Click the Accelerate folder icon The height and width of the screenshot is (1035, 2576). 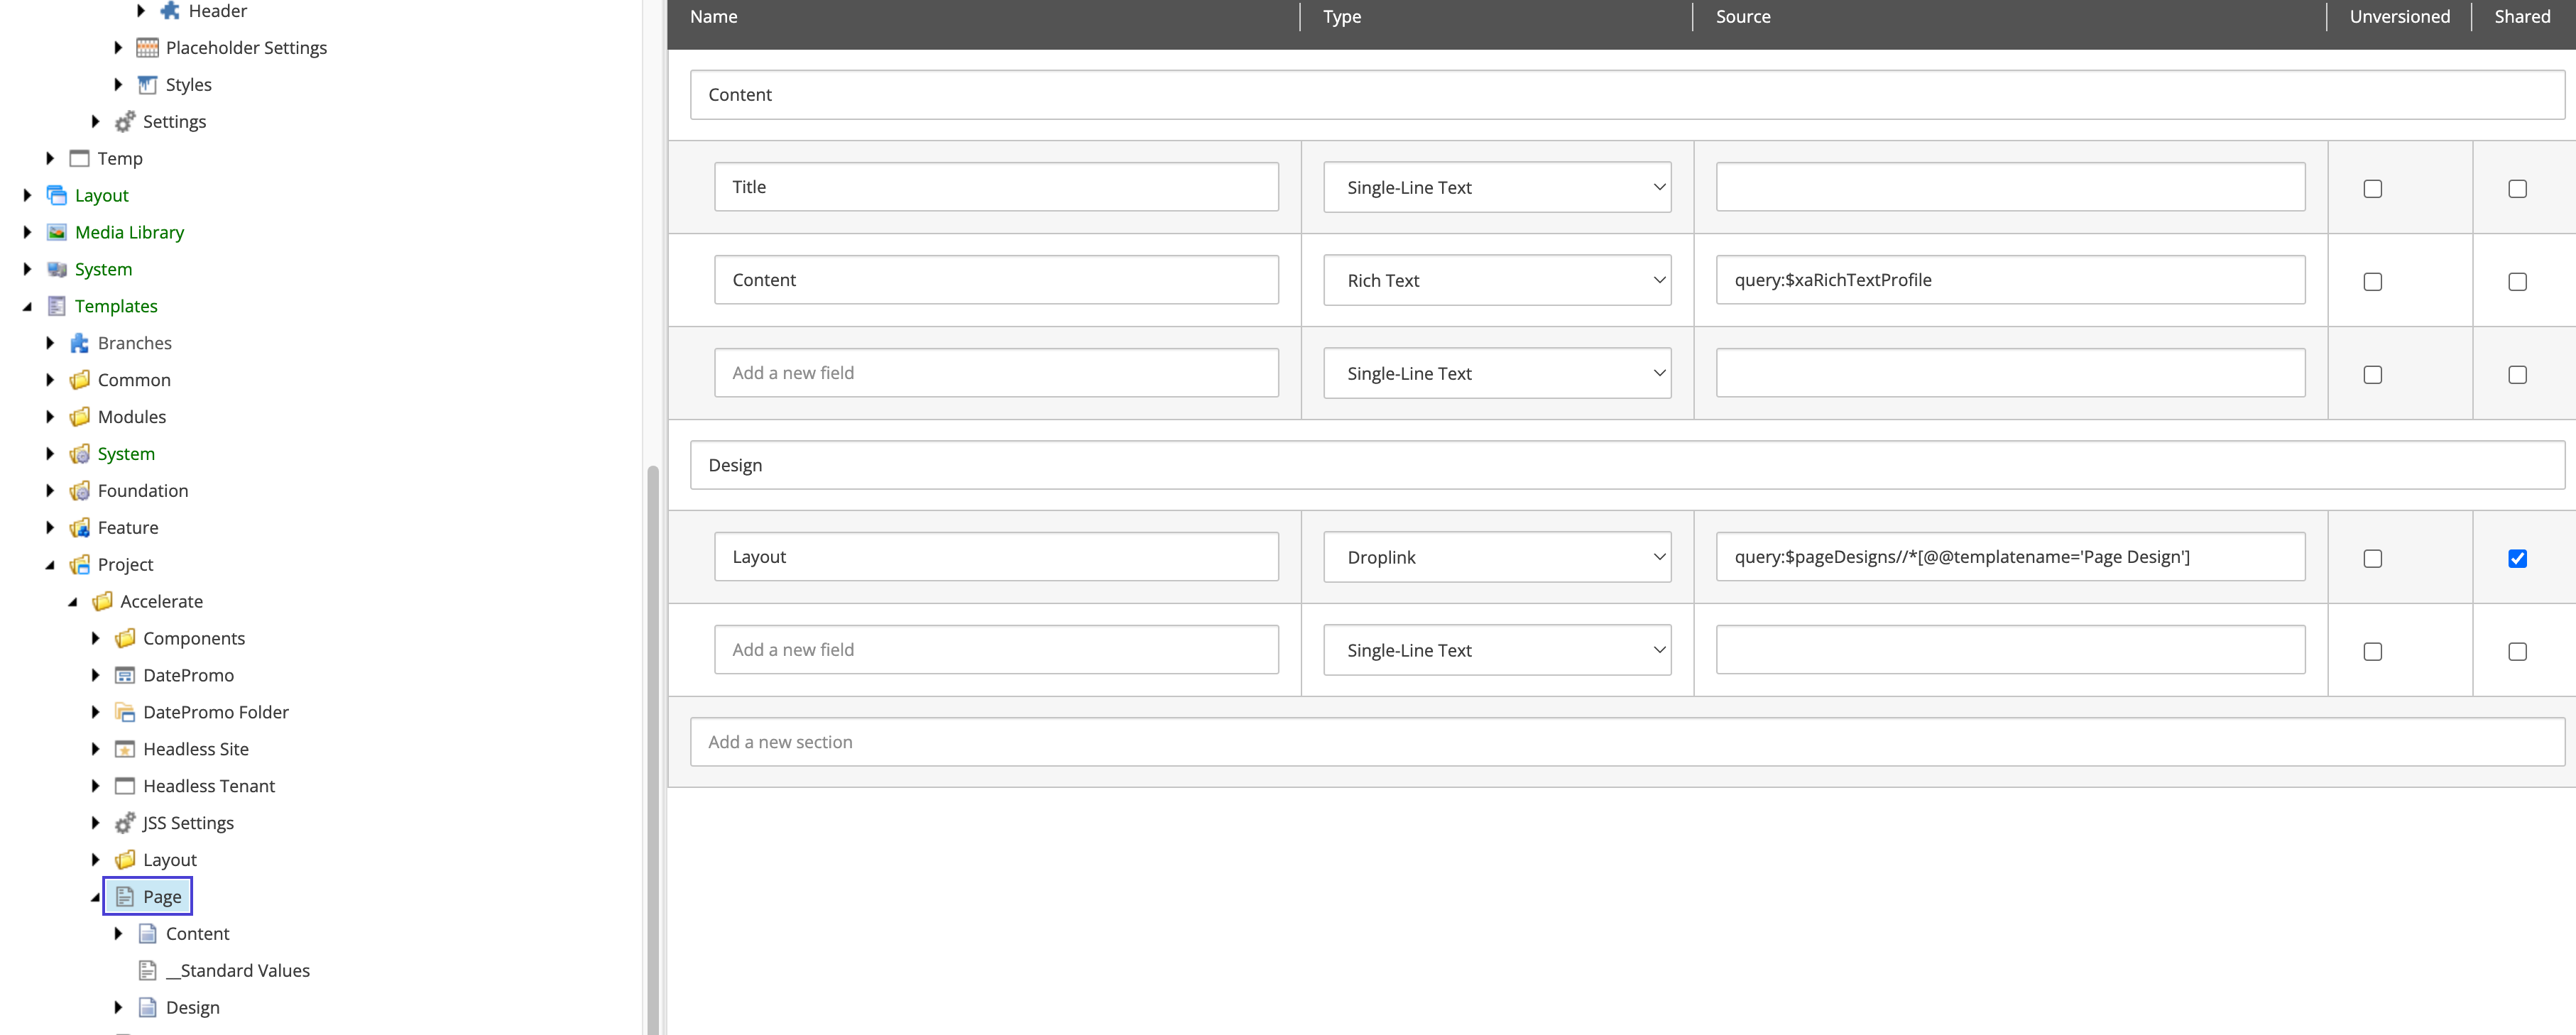(104, 601)
